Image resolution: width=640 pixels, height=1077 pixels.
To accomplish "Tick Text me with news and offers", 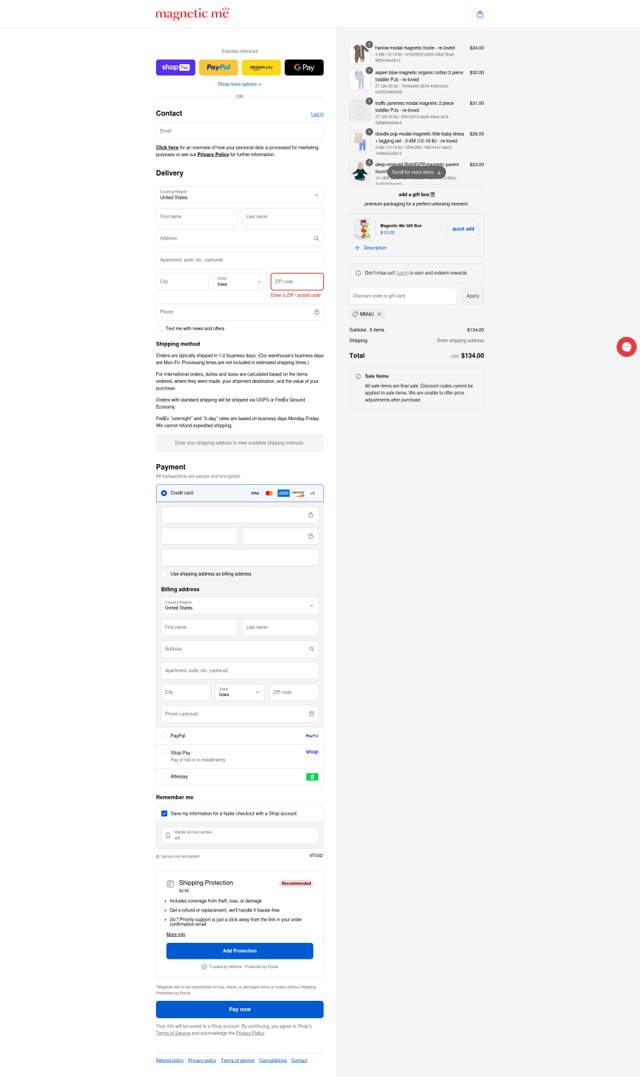I will click(159, 328).
